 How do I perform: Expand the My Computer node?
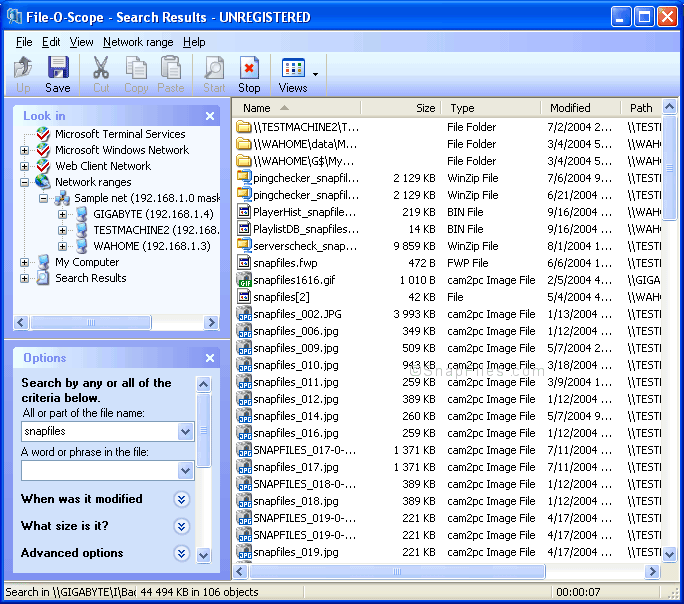[x=24, y=263]
